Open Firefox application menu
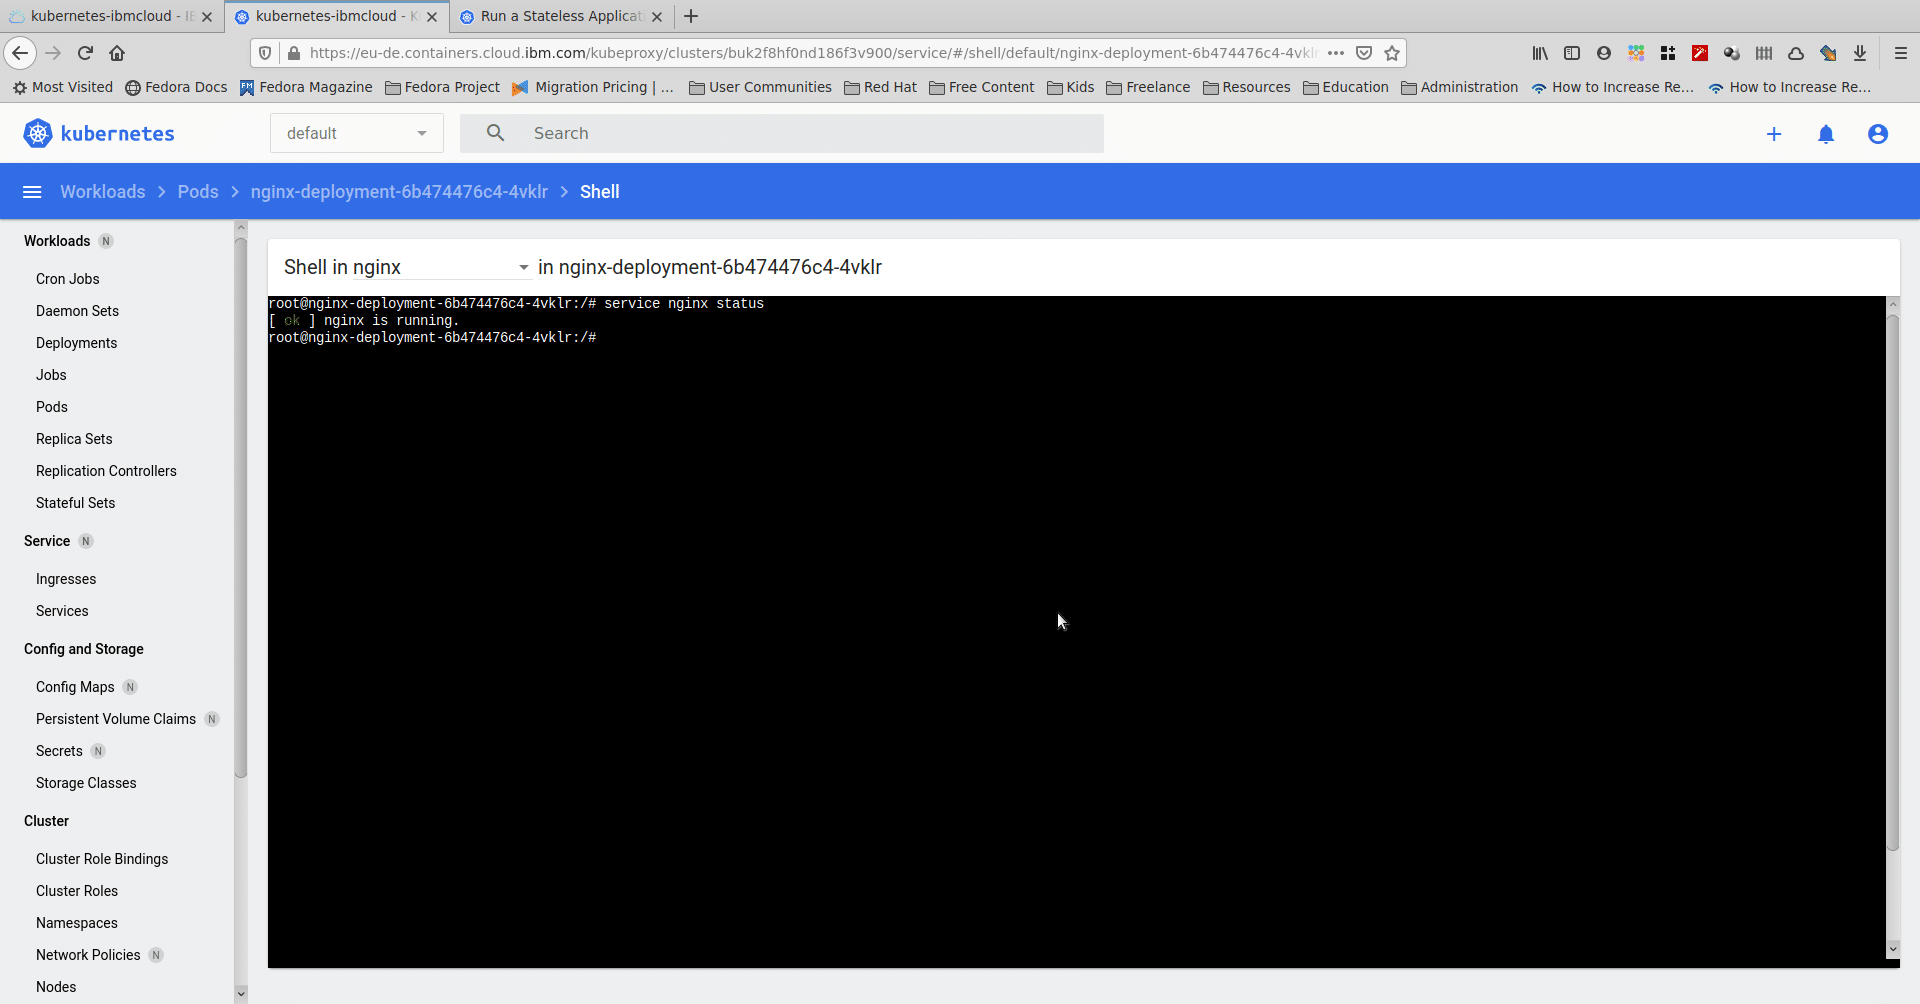This screenshot has height=1004, width=1920. tap(1901, 53)
